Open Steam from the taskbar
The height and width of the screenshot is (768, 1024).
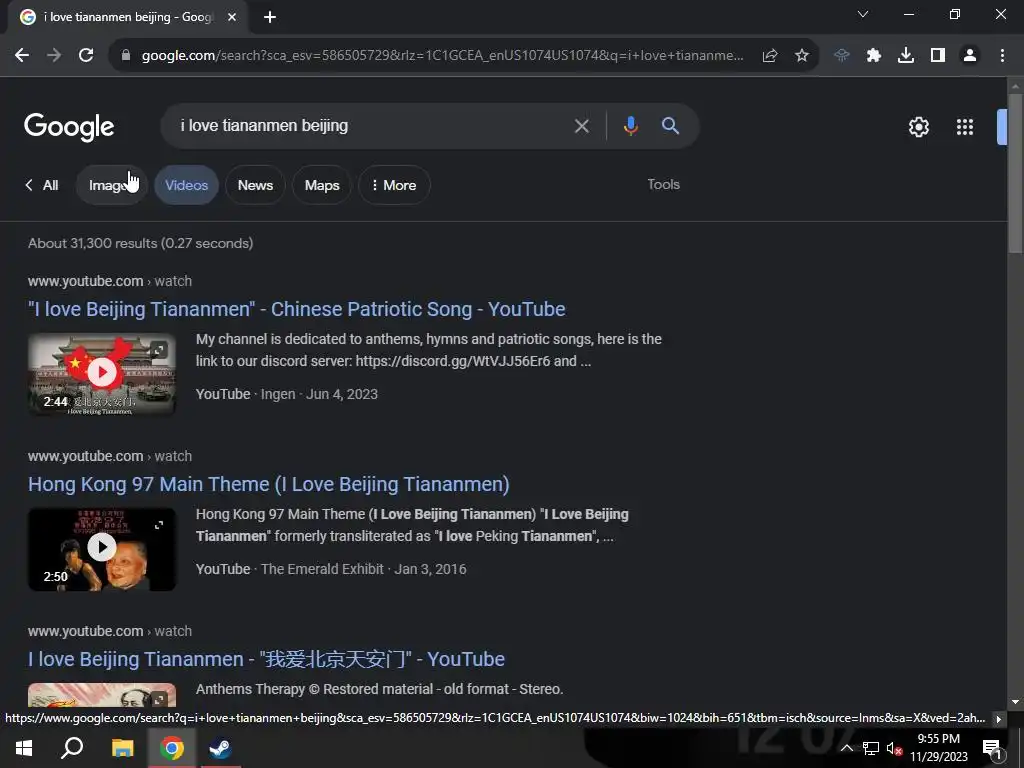tap(220, 748)
